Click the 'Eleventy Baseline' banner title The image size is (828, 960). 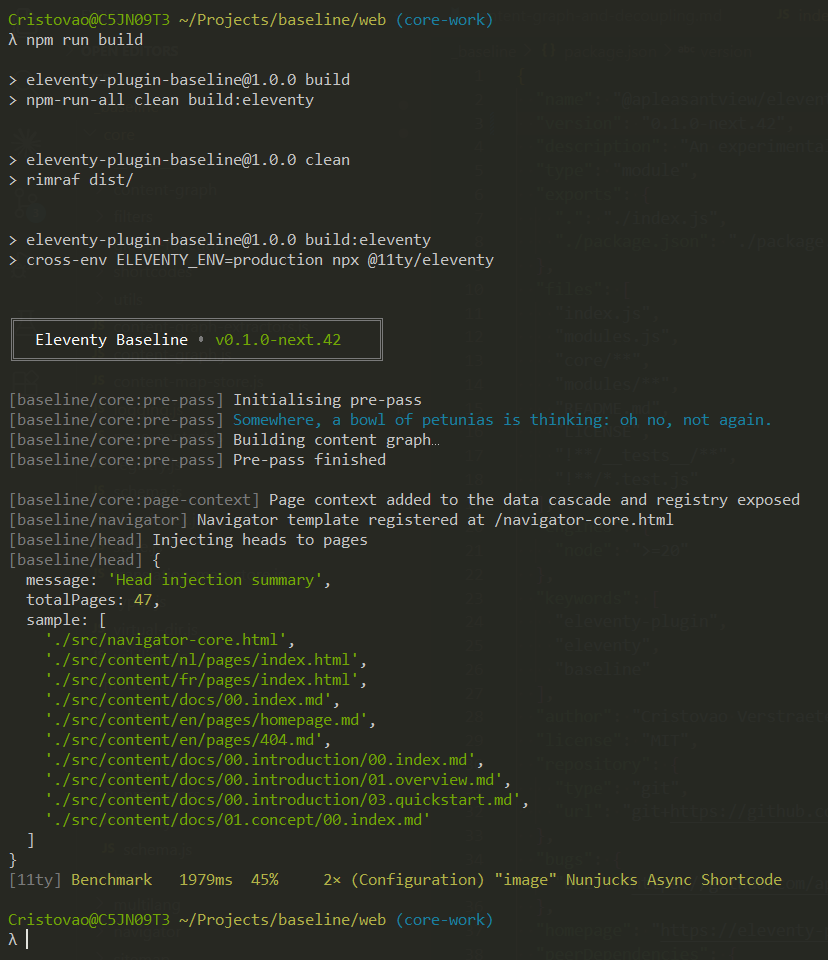(111, 340)
